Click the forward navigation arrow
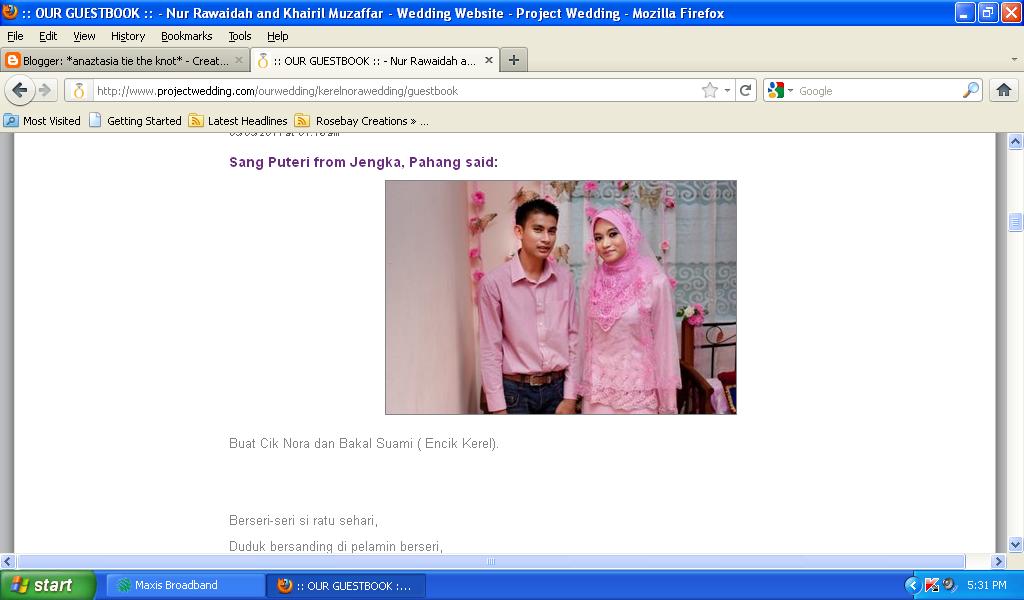This screenshot has width=1024, height=600. click(44, 90)
